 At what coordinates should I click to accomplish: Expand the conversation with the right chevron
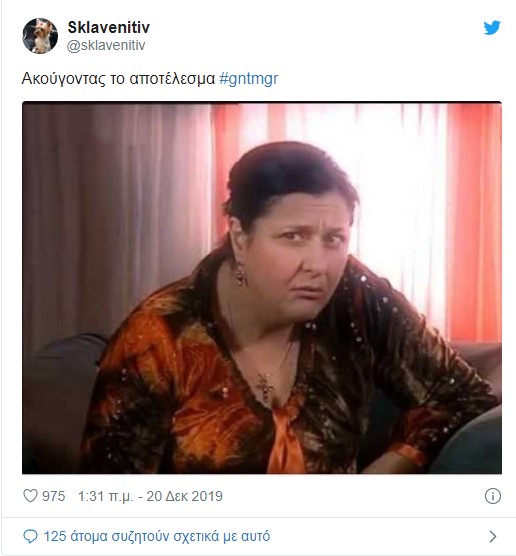click(493, 536)
